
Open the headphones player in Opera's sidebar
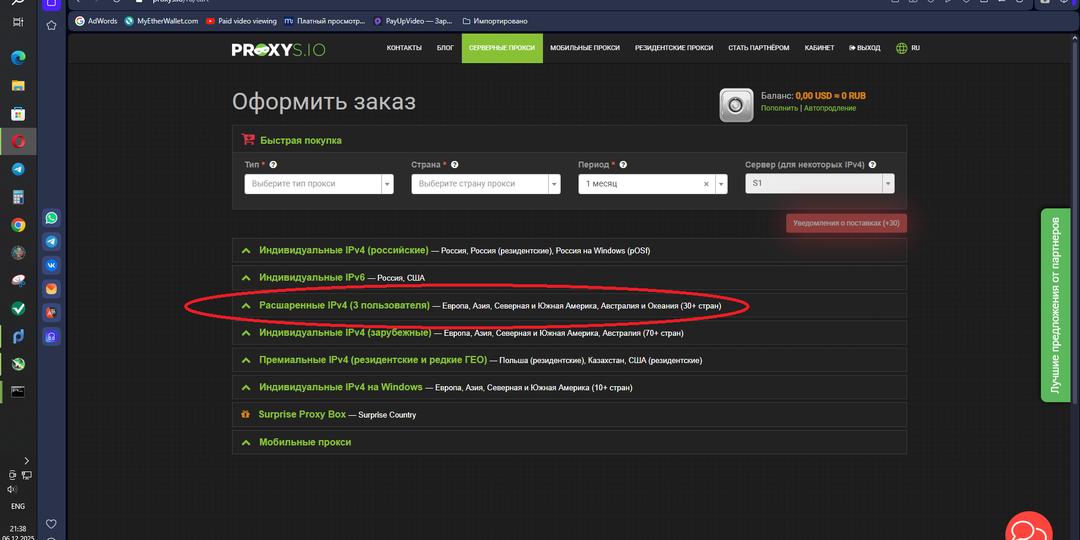tap(52, 337)
